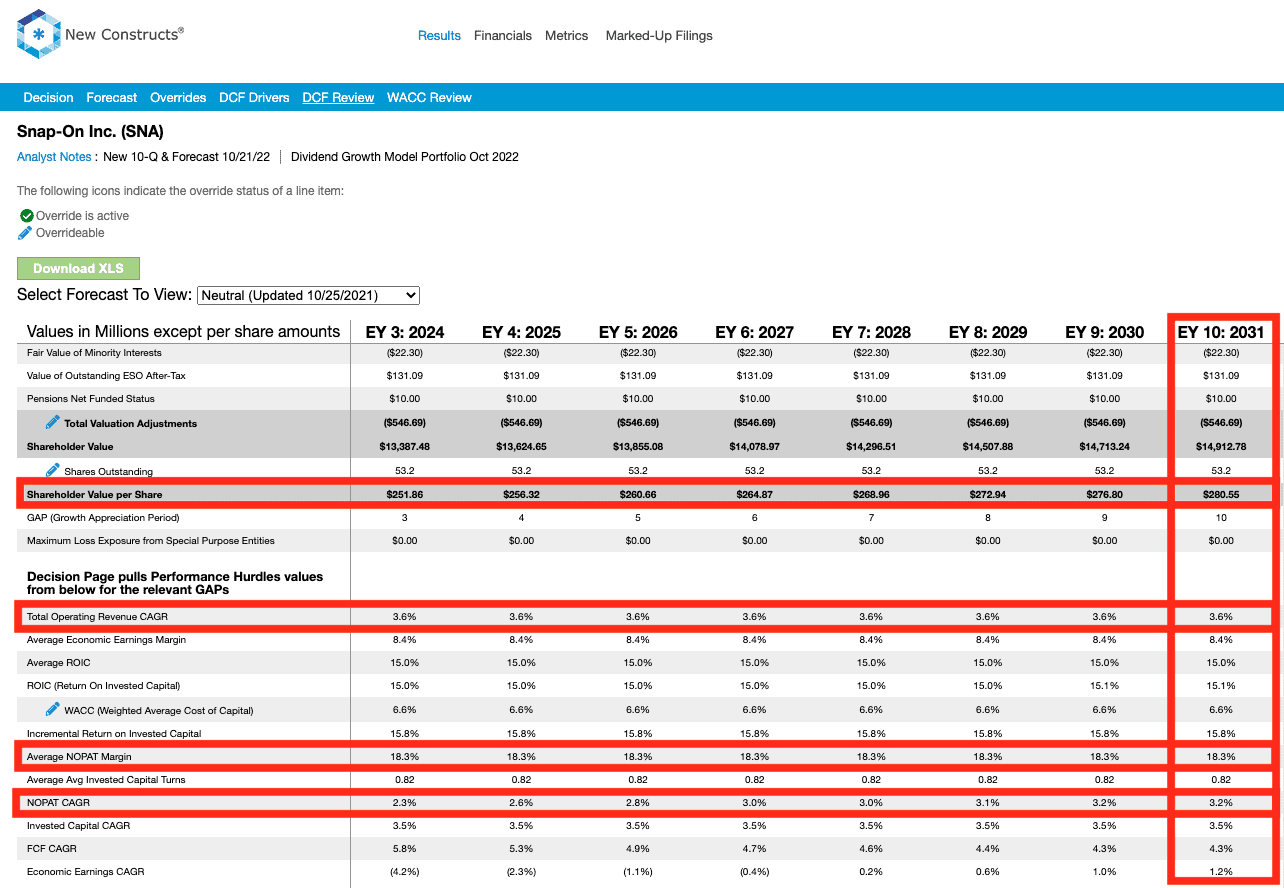
Task: Click the EY 8: 2029 column header
Action: (x=988, y=332)
